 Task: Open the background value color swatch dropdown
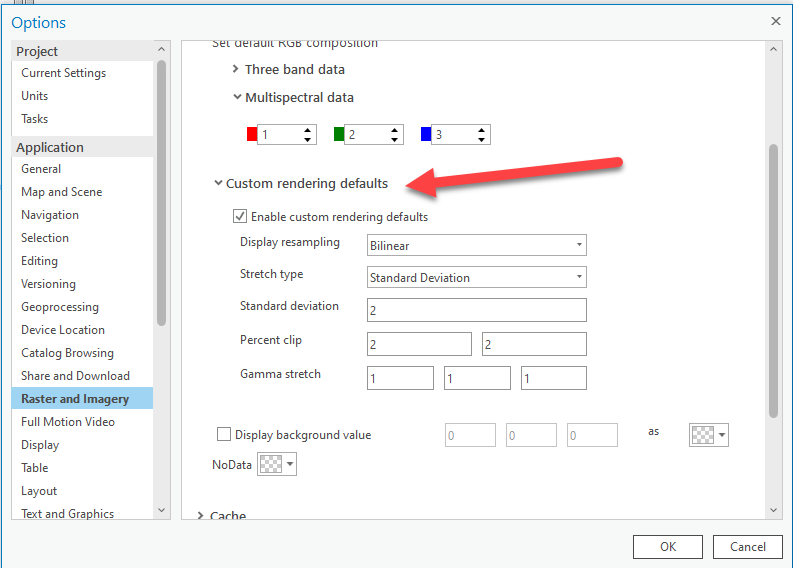tap(709, 435)
